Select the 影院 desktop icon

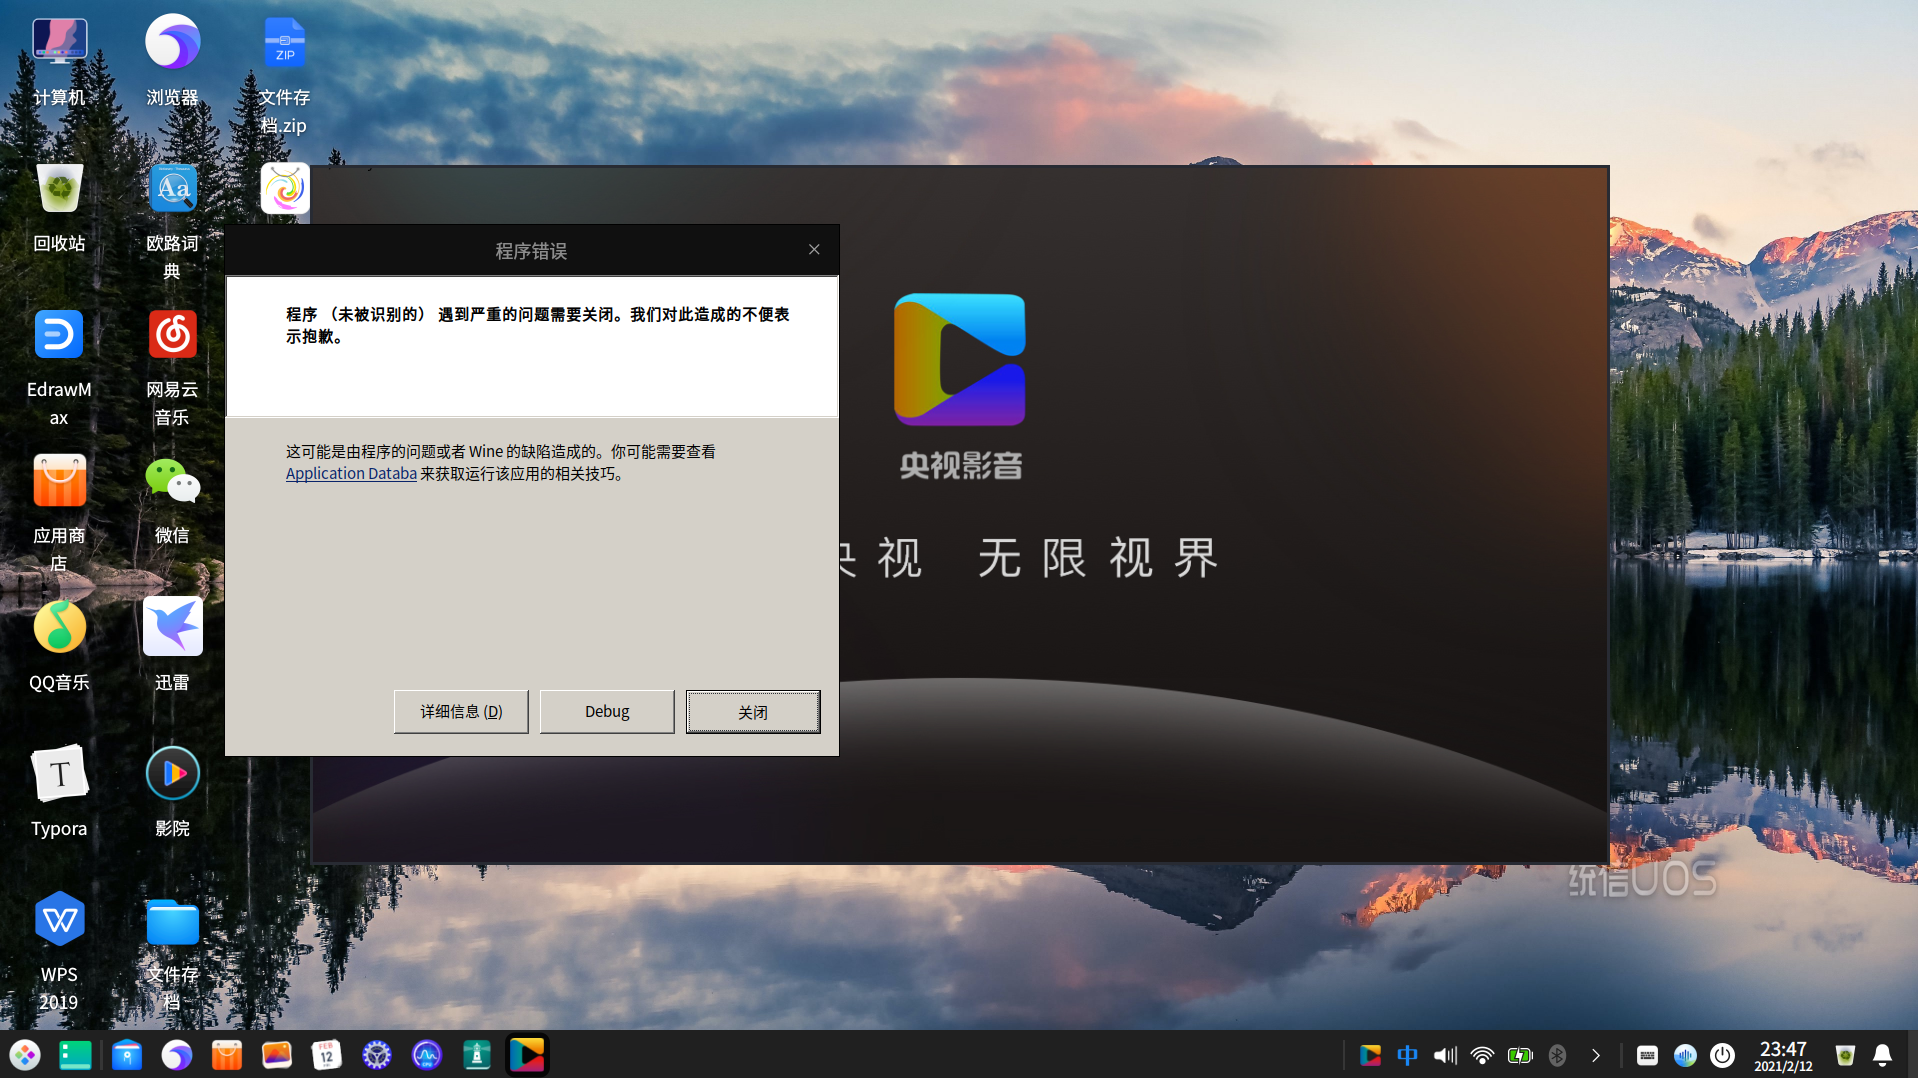[x=172, y=791]
